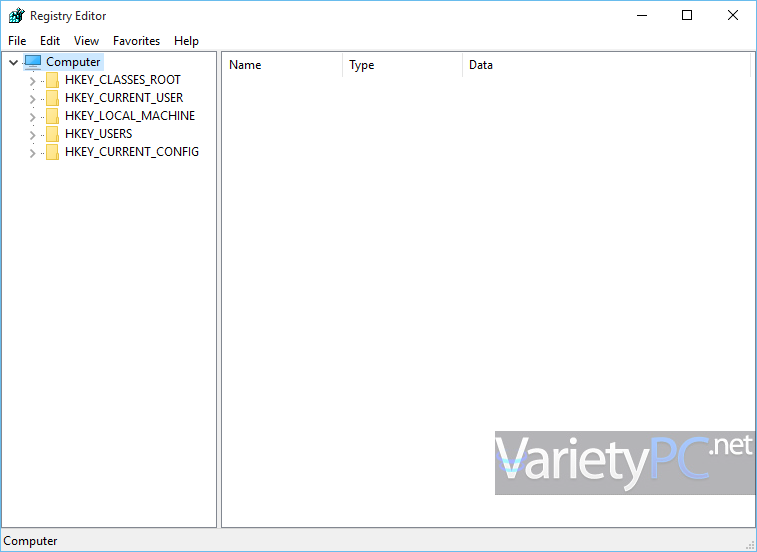Open the Favorites menu
Viewport: 757px width, 552px height.
click(x=137, y=41)
